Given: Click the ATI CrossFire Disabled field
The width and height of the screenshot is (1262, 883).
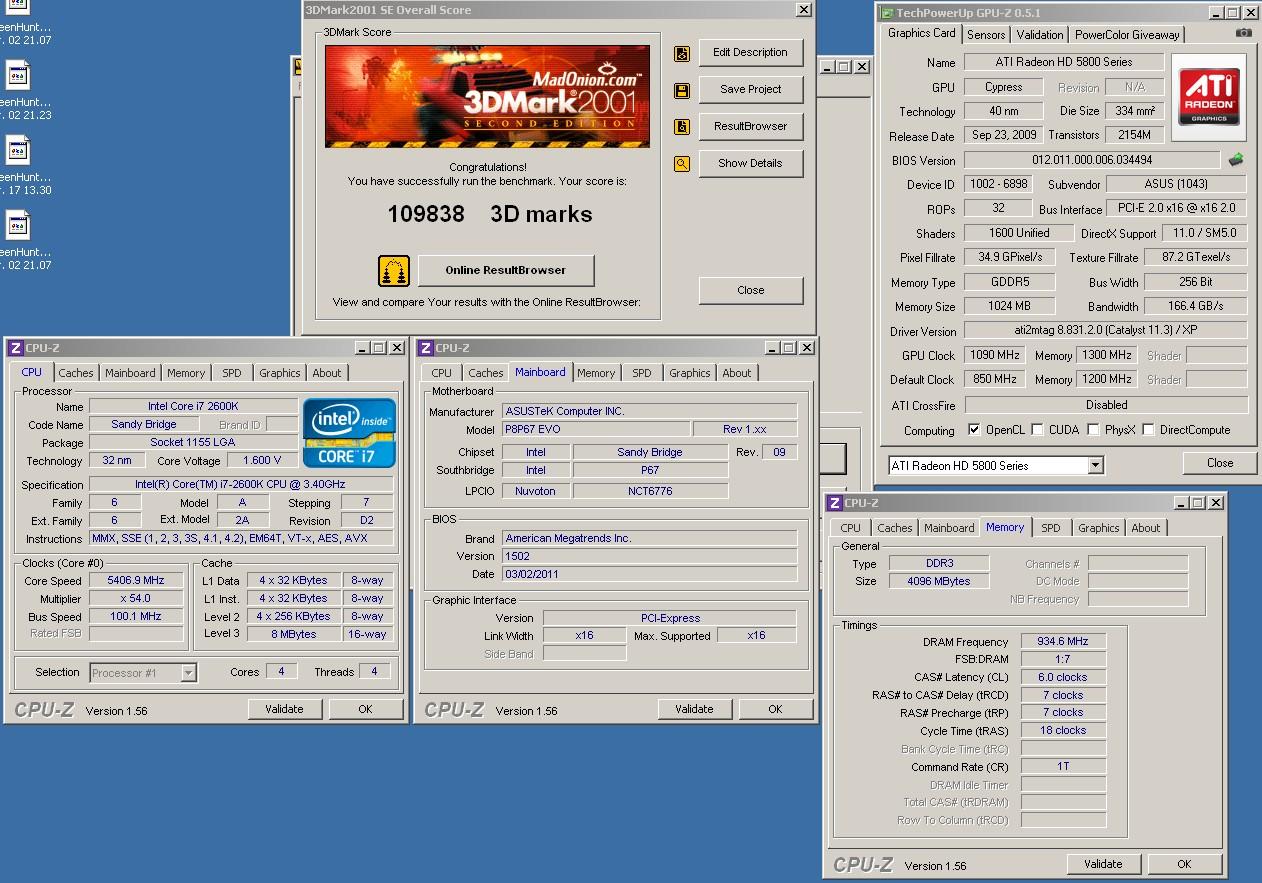Looking at the screenshot, I should tap(1105, 405).
